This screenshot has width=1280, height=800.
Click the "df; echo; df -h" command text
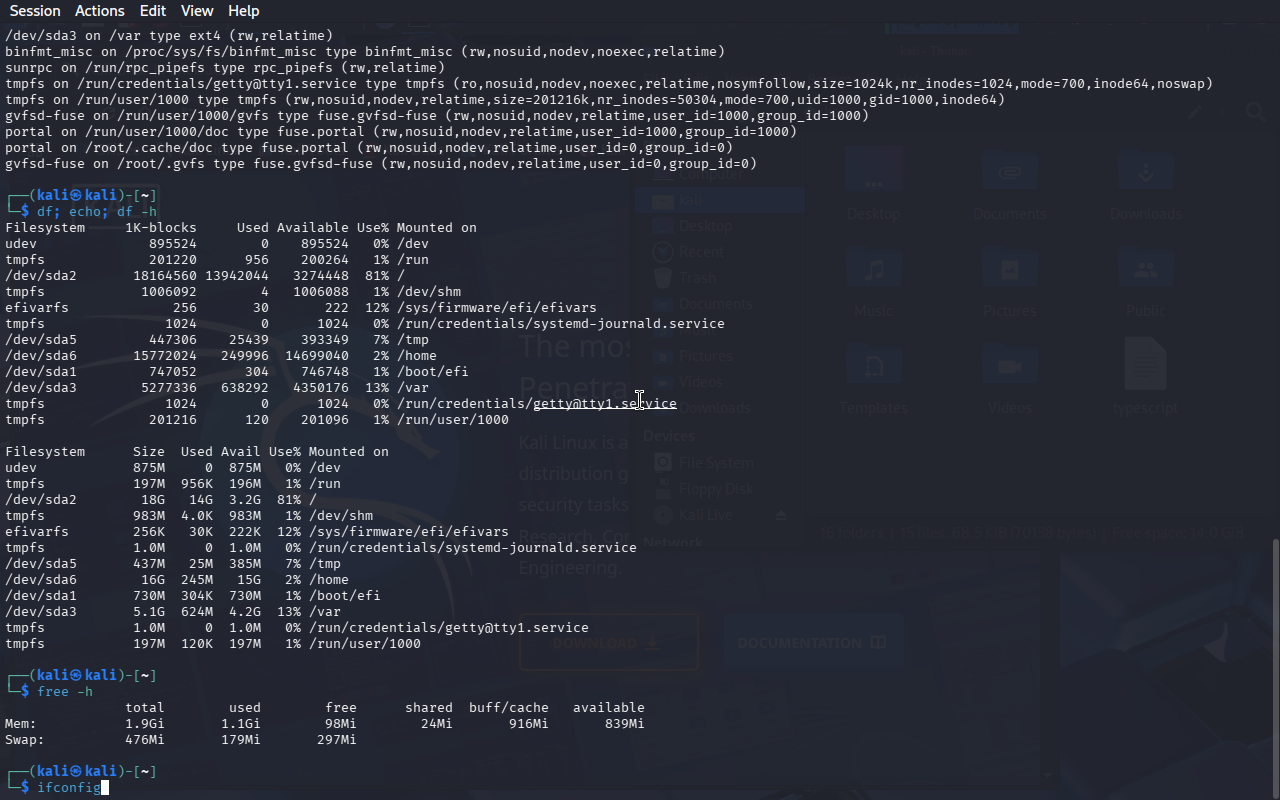97,212
